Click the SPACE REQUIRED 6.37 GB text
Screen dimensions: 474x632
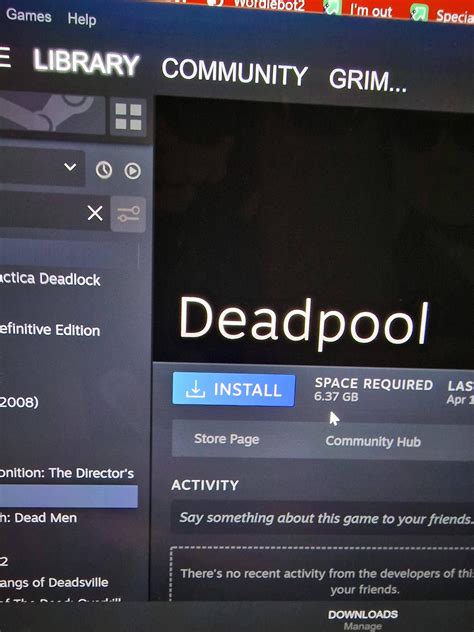pos(373,389)
